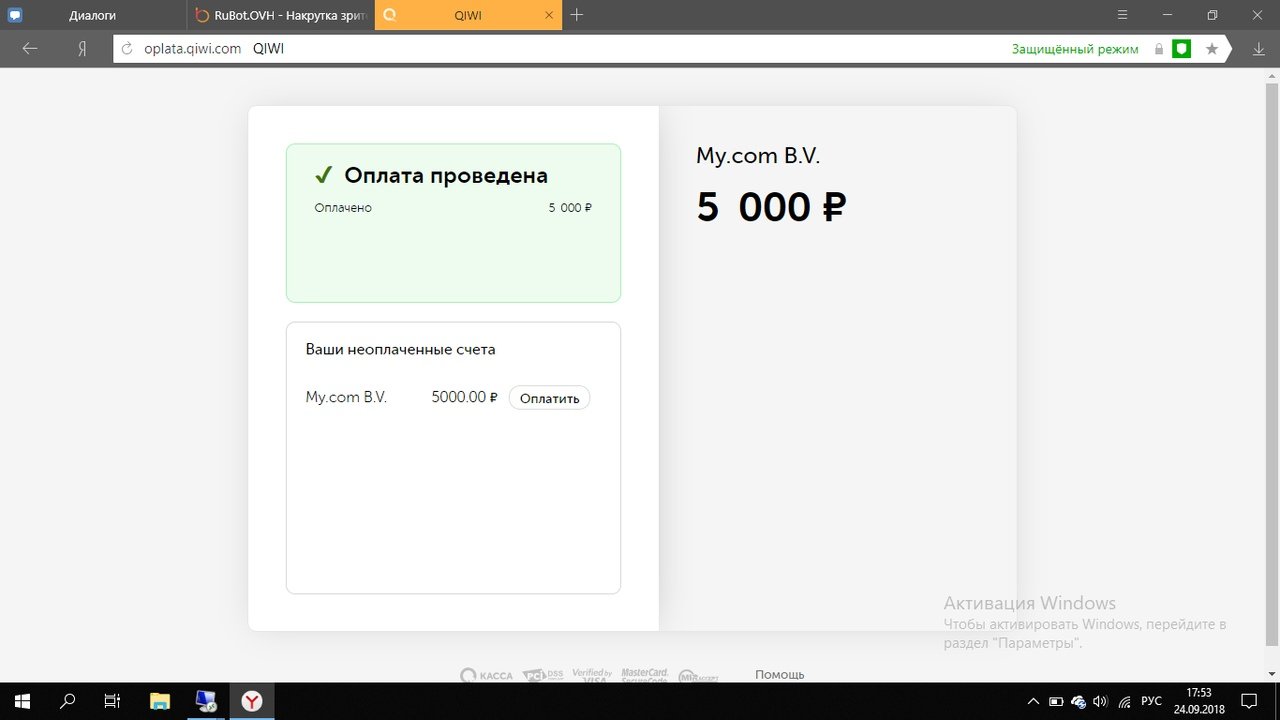Open File Explorer from the taskbar
The image size is (1280, 720).
coord(160,701)
